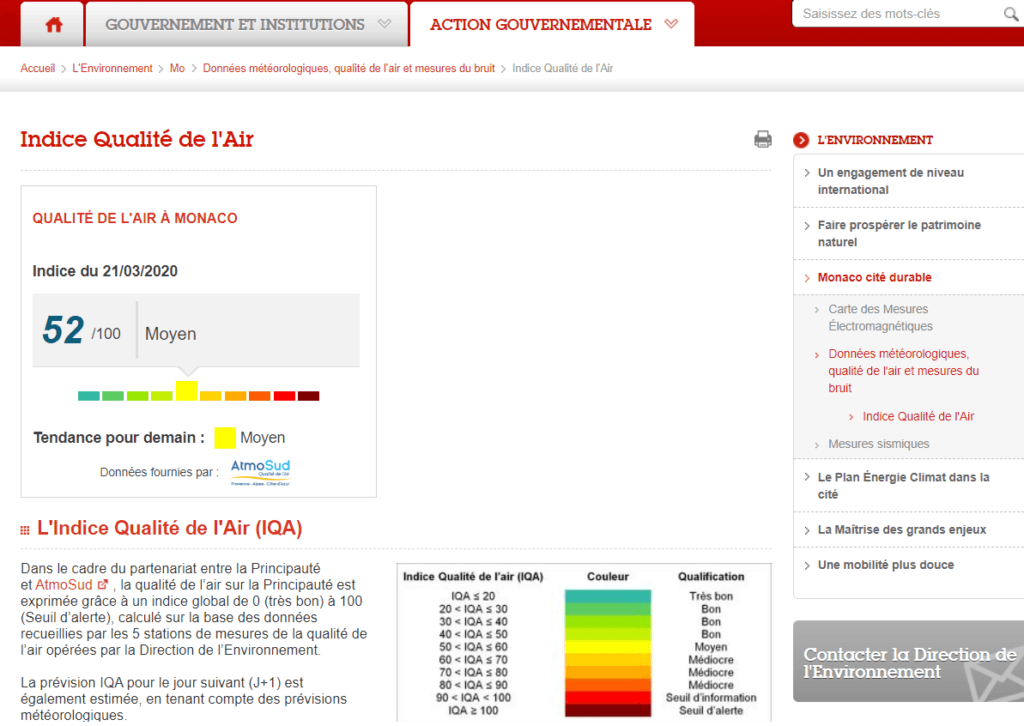The height and width of the screenshot is (726, 1024).
Task: Click the search magnifying glass icon
Action: (x=1010, y=14)
